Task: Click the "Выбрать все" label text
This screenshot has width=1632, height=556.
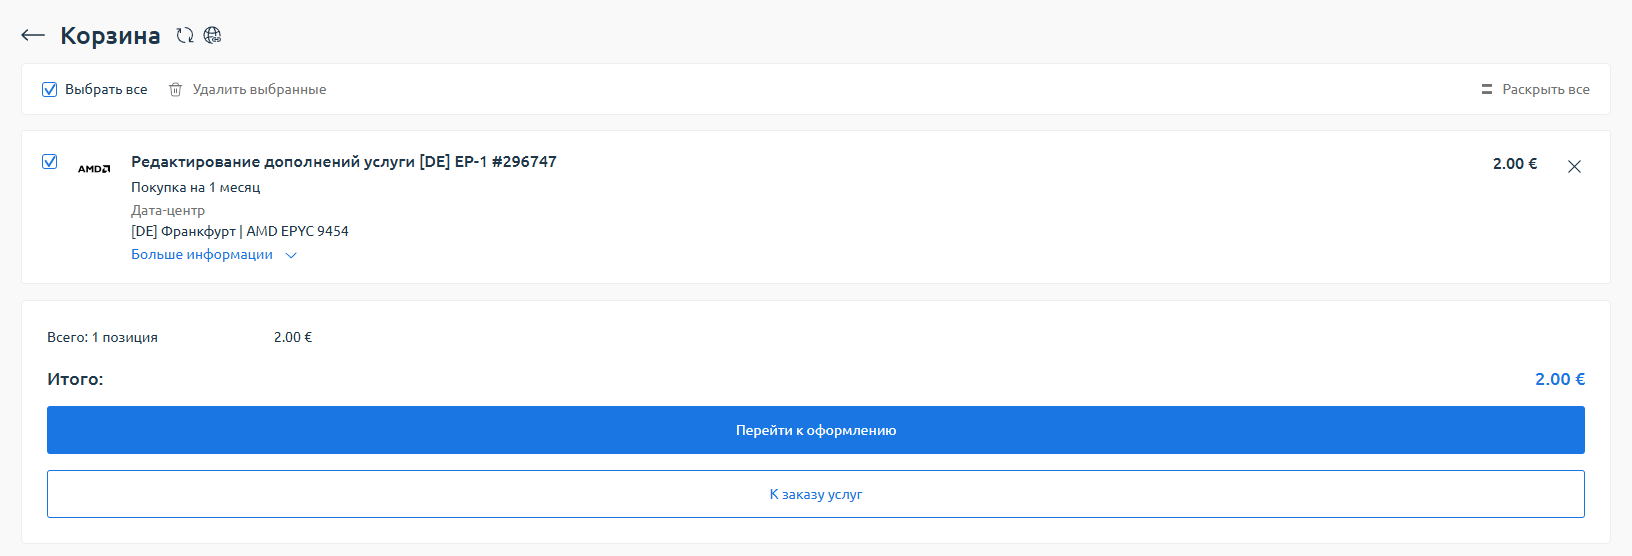Action: (x=106, y=90)
